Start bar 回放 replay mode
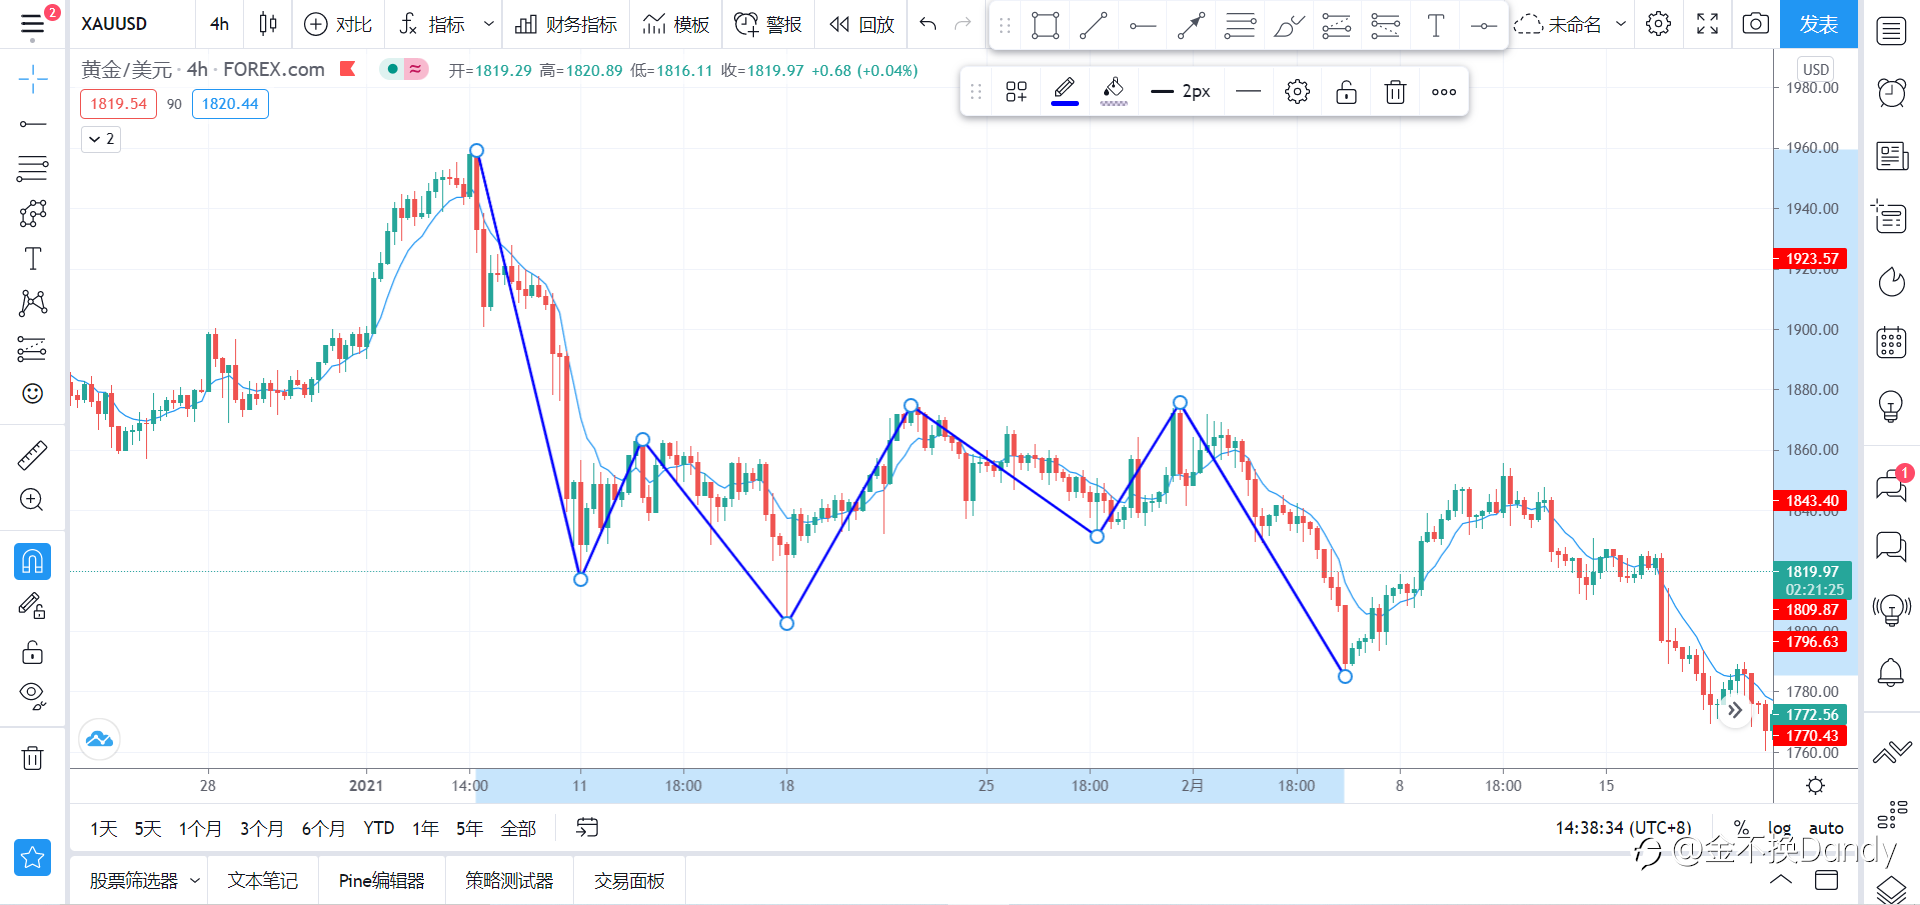1920x905 pixels. [x=862, y=24]
